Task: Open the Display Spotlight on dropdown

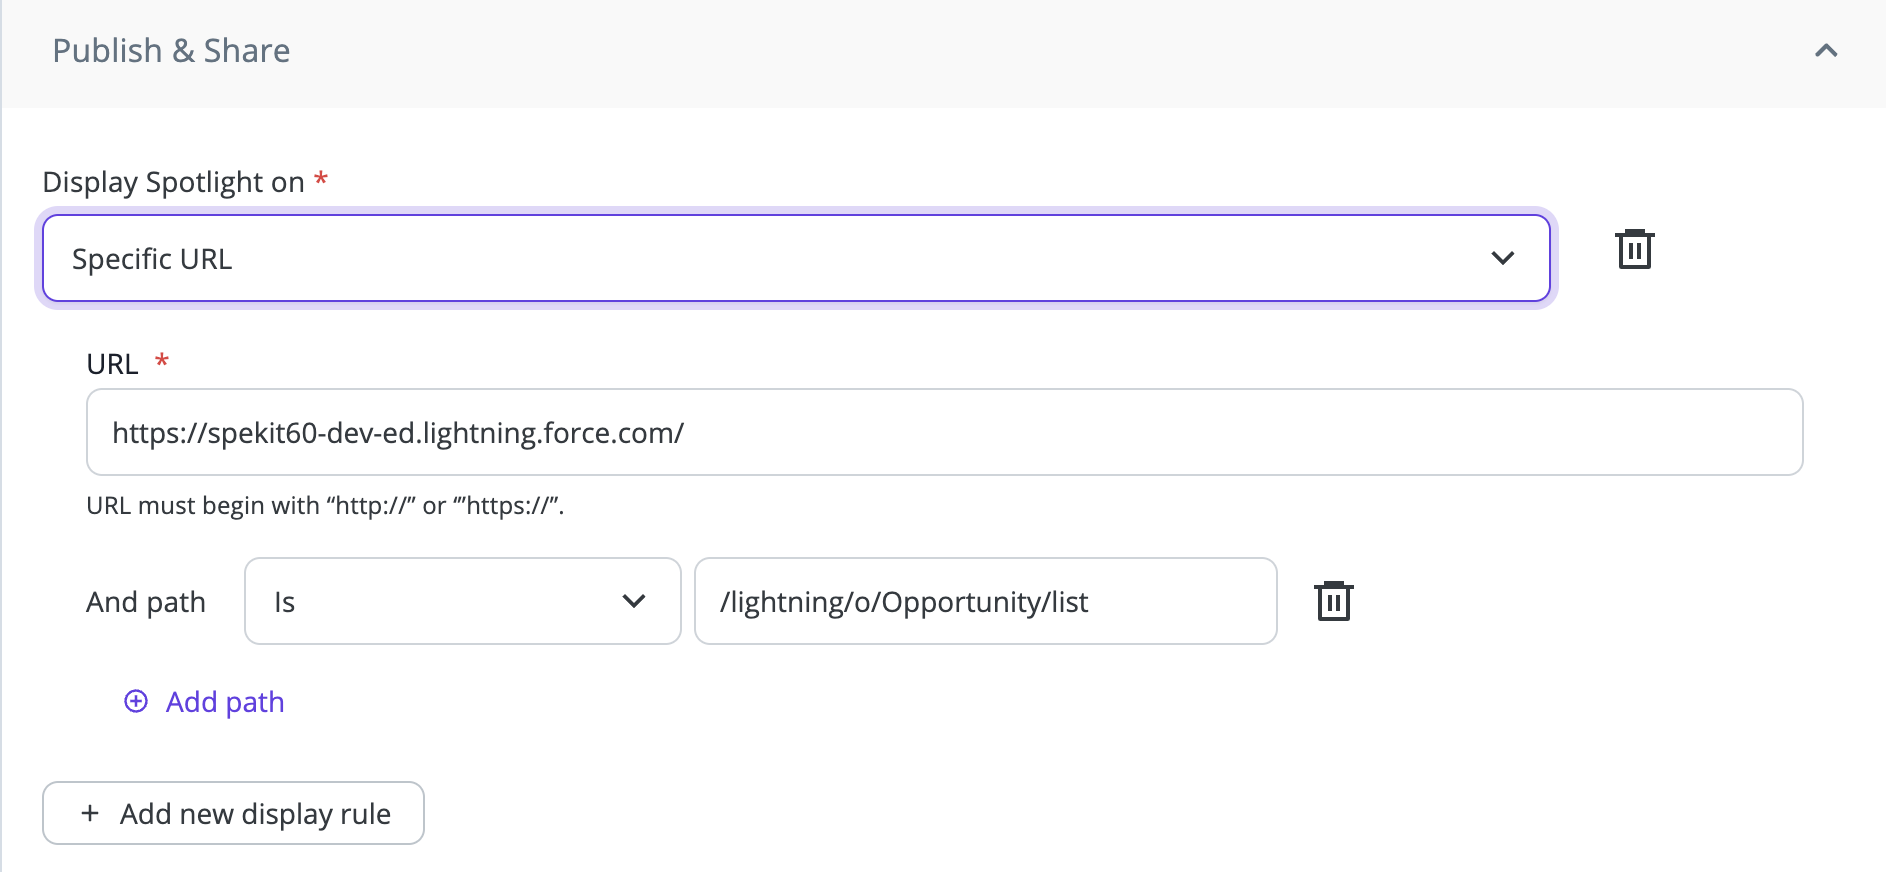Action: click(x=796, y=258)
